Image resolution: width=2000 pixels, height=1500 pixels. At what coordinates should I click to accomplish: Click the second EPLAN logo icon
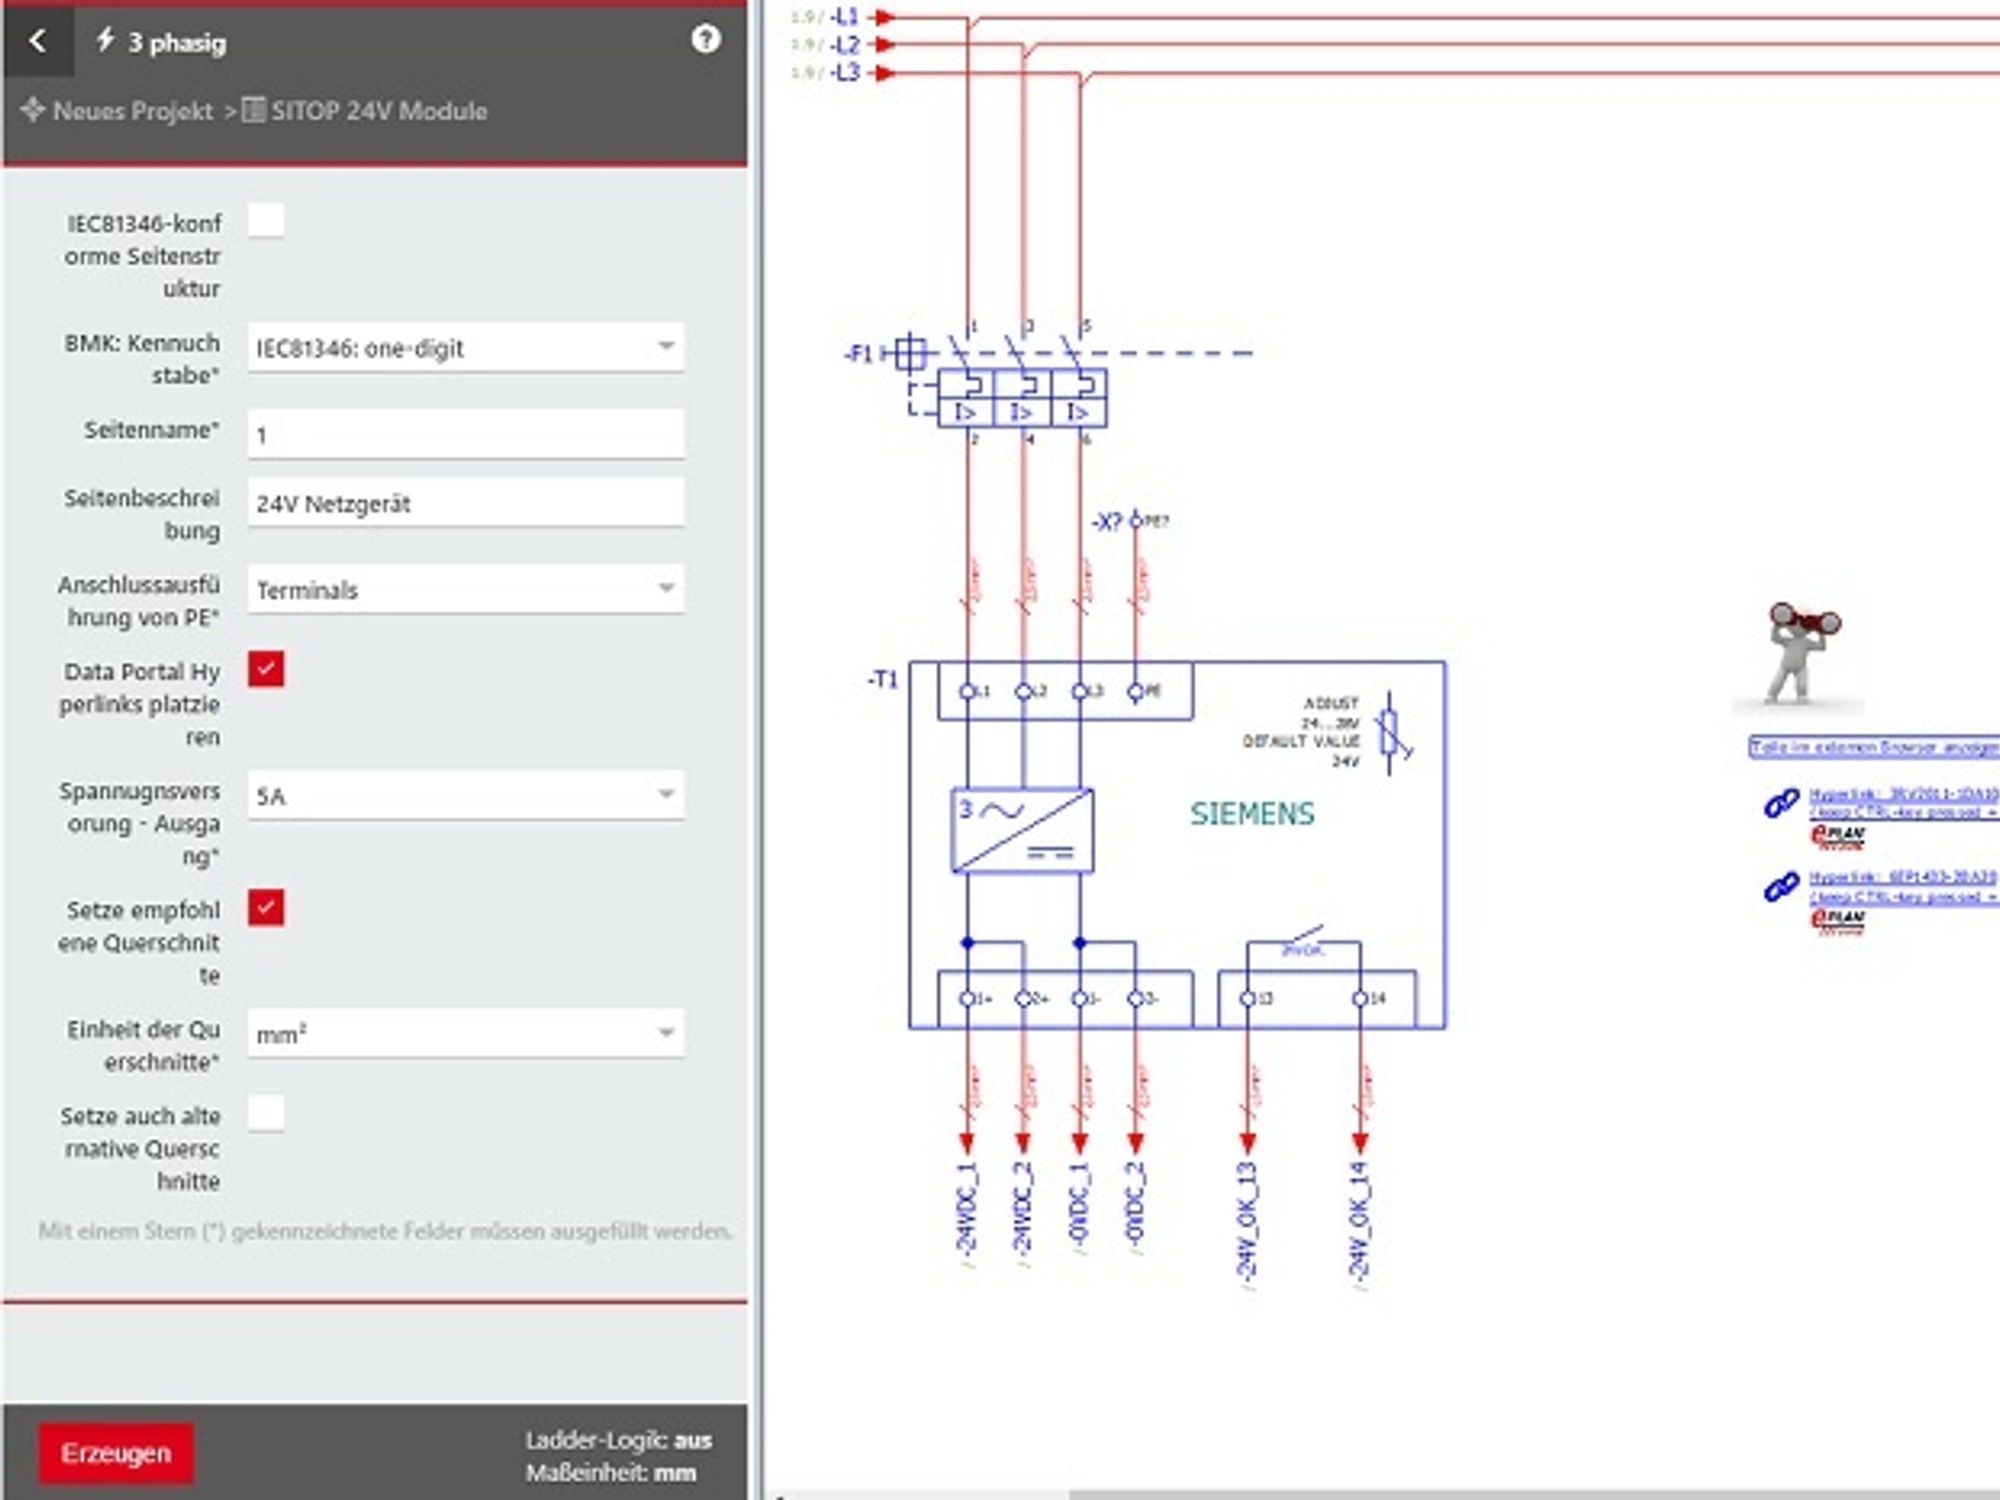[1837, 920]
